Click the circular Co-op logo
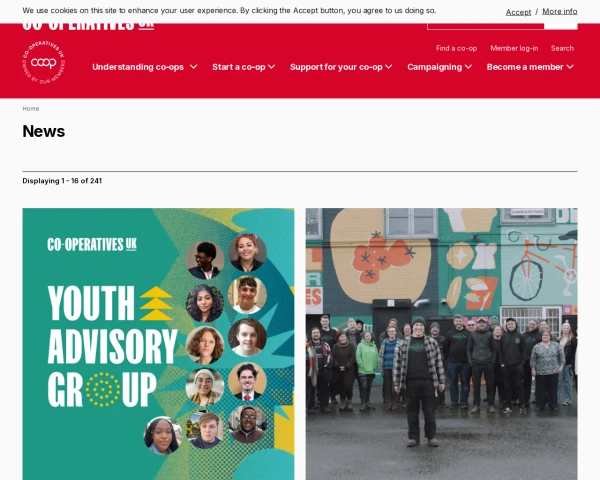This screenshot has height=480, width=600. (44, 62)
